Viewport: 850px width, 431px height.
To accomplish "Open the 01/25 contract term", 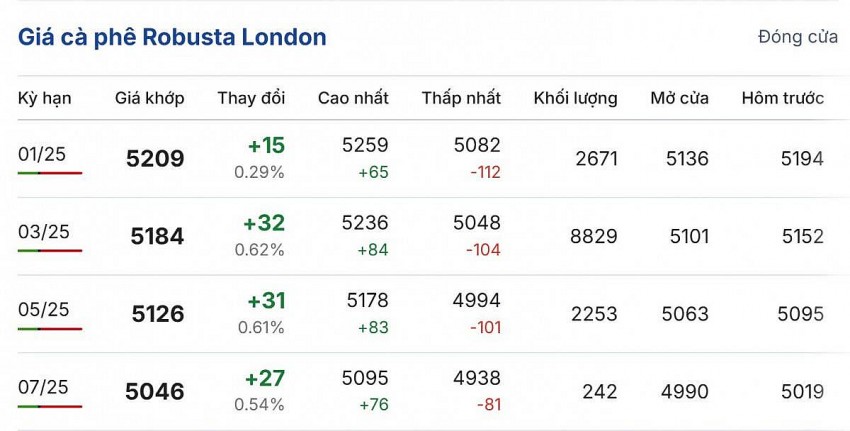I will 43,153.
